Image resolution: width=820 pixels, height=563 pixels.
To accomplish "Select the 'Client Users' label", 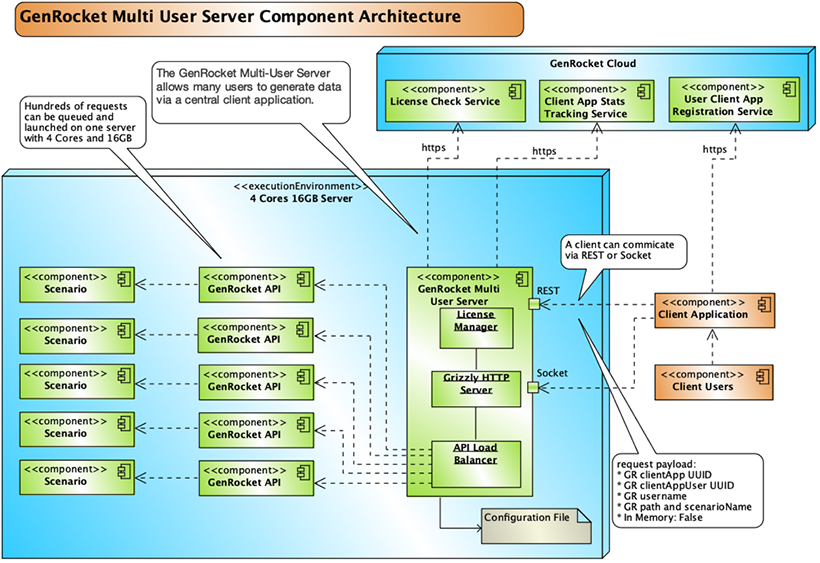I will click(703, 387).
